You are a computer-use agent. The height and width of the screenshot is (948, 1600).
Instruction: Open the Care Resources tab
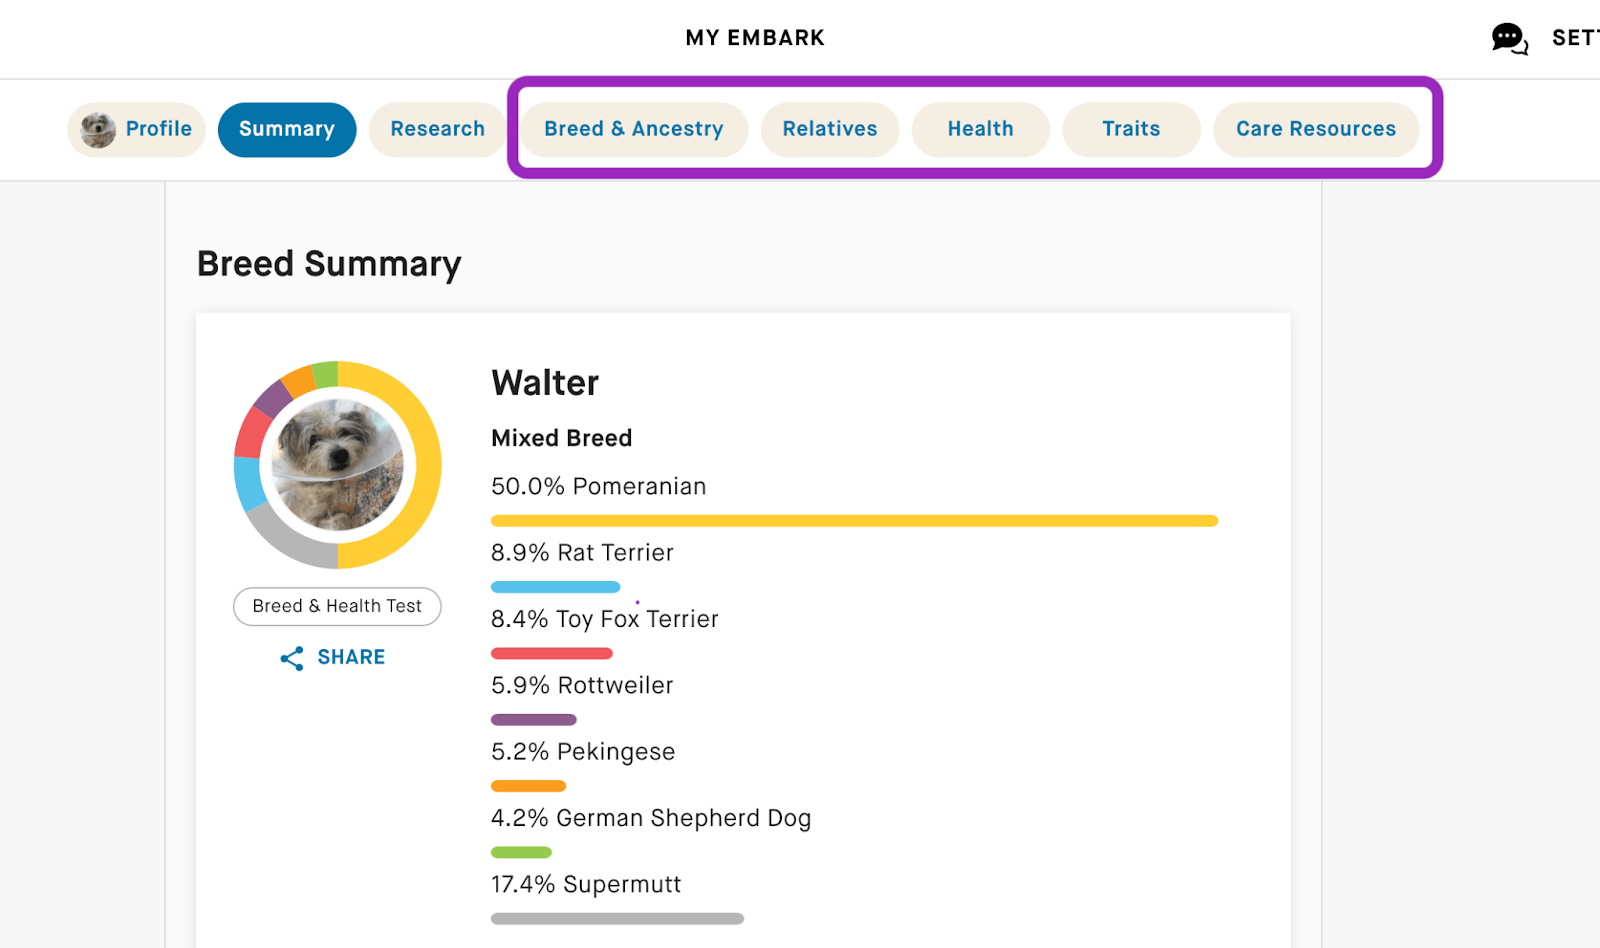coord(1315,130)
